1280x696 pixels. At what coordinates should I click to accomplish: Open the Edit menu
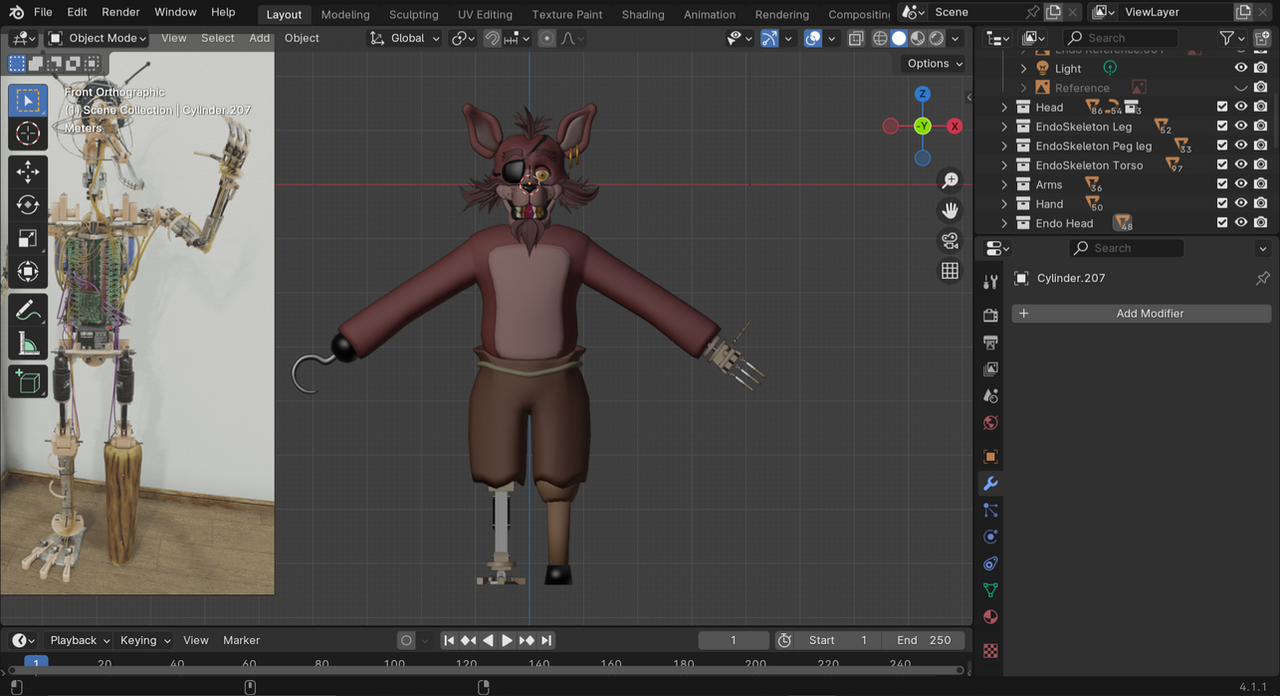pos(77,12)
